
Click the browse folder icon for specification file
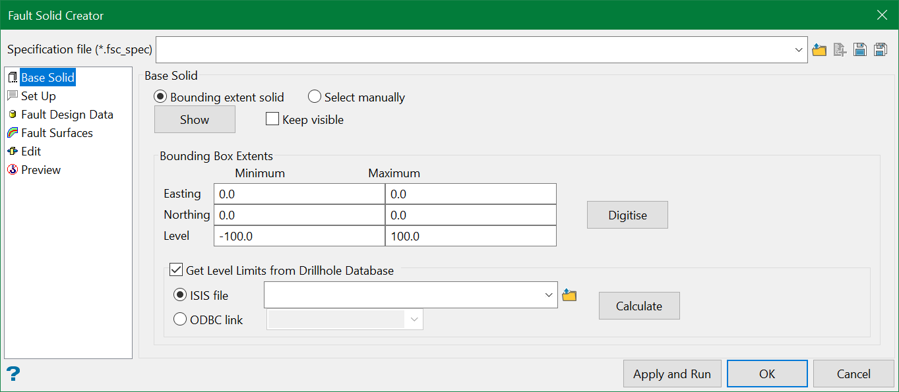tap(819, 50)
